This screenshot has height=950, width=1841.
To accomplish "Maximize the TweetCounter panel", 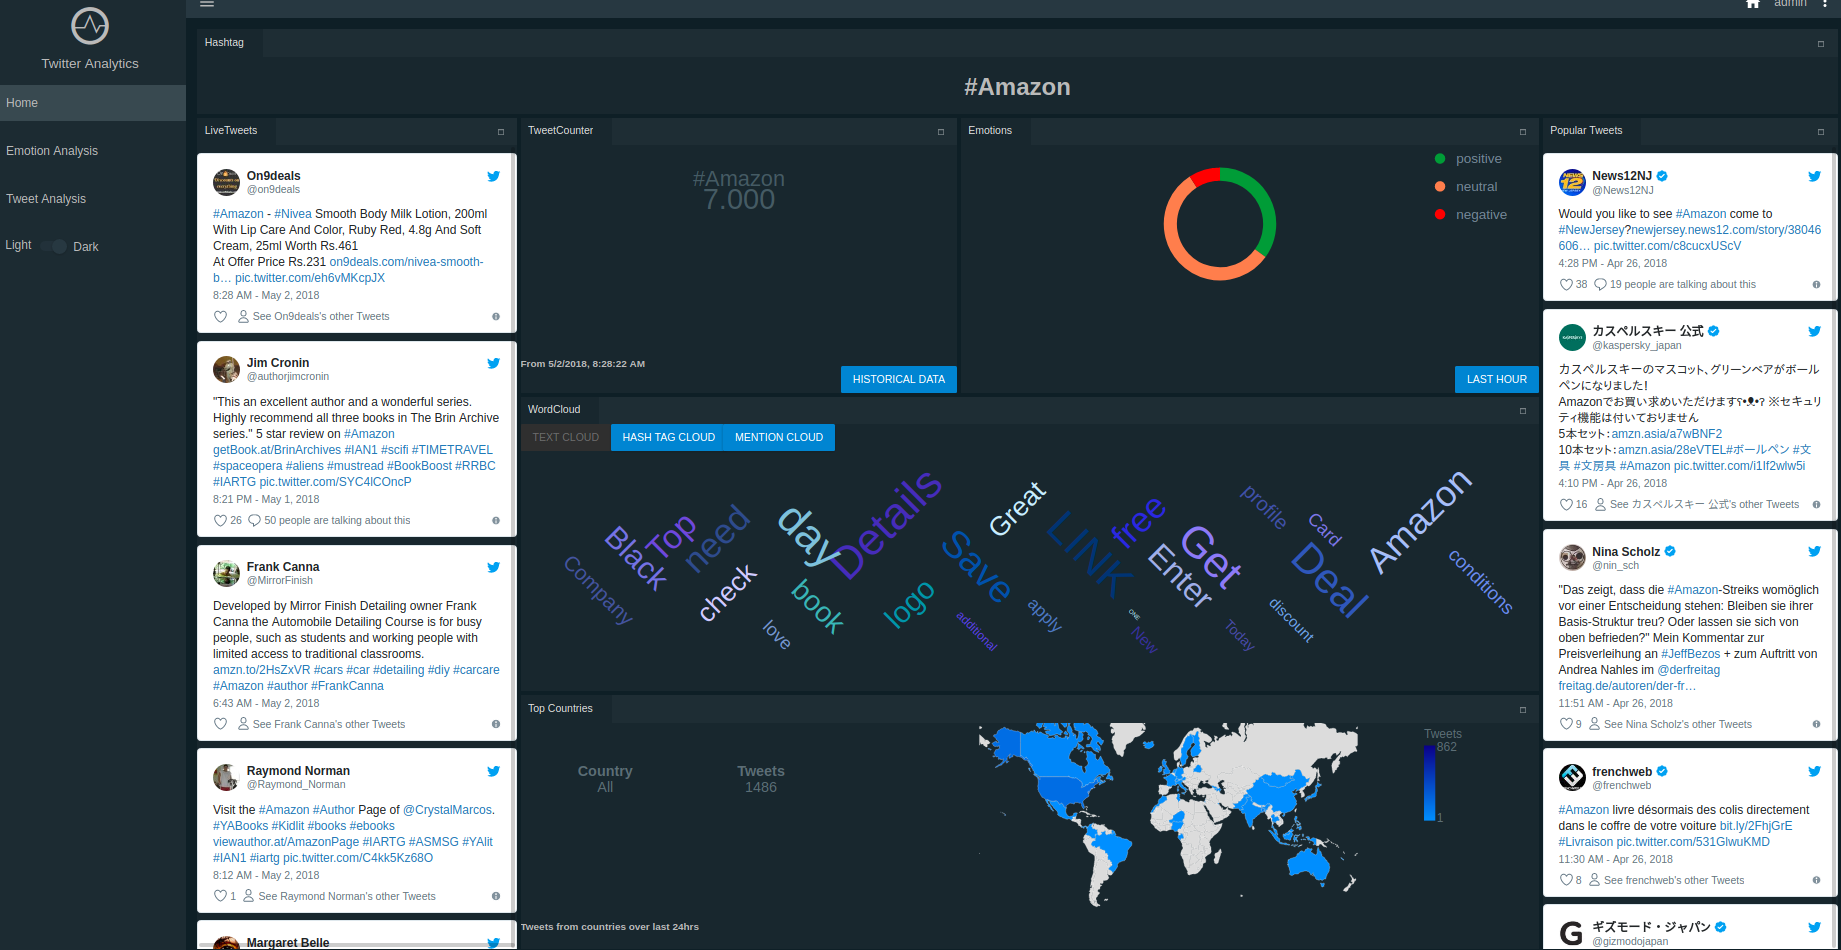I will click(941, 132).
